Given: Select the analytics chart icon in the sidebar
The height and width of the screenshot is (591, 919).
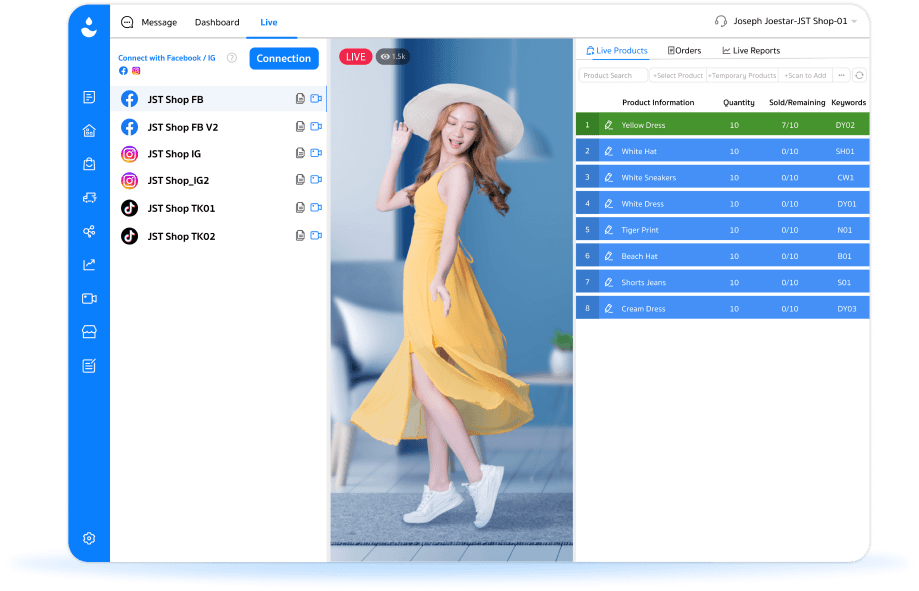Looking at the screenshot, I should pos(89,264).
